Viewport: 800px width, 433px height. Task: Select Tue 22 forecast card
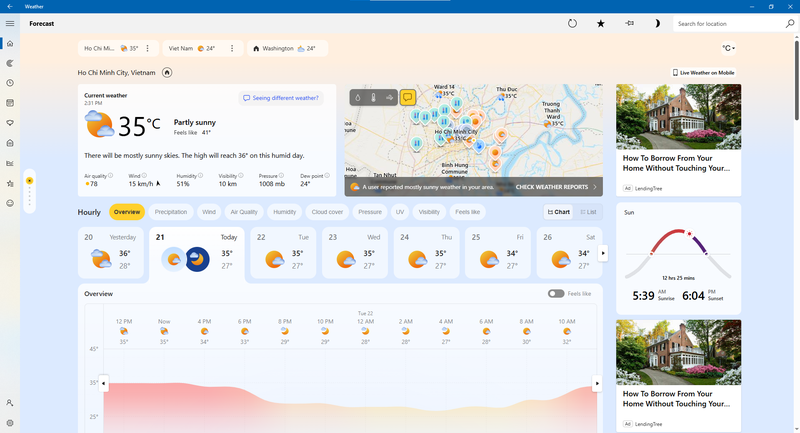click(x=284, y=253)
